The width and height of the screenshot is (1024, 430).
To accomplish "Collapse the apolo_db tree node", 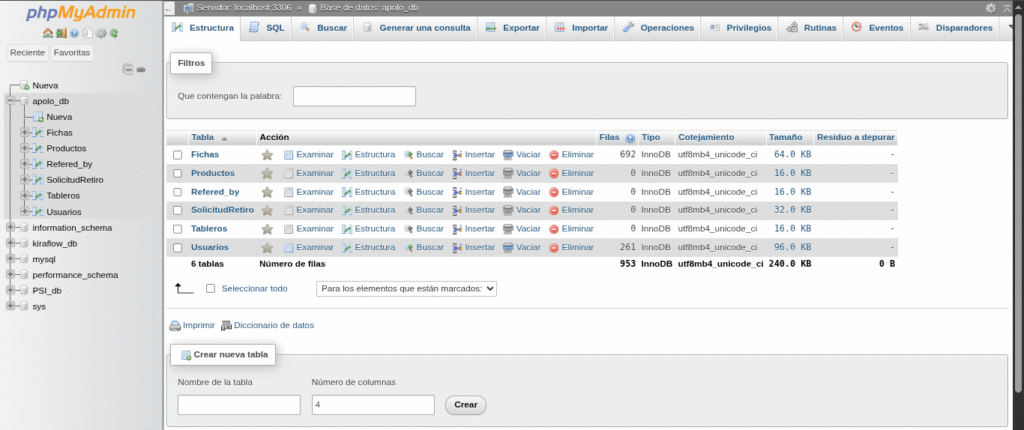I will click(x=10, y=101).
